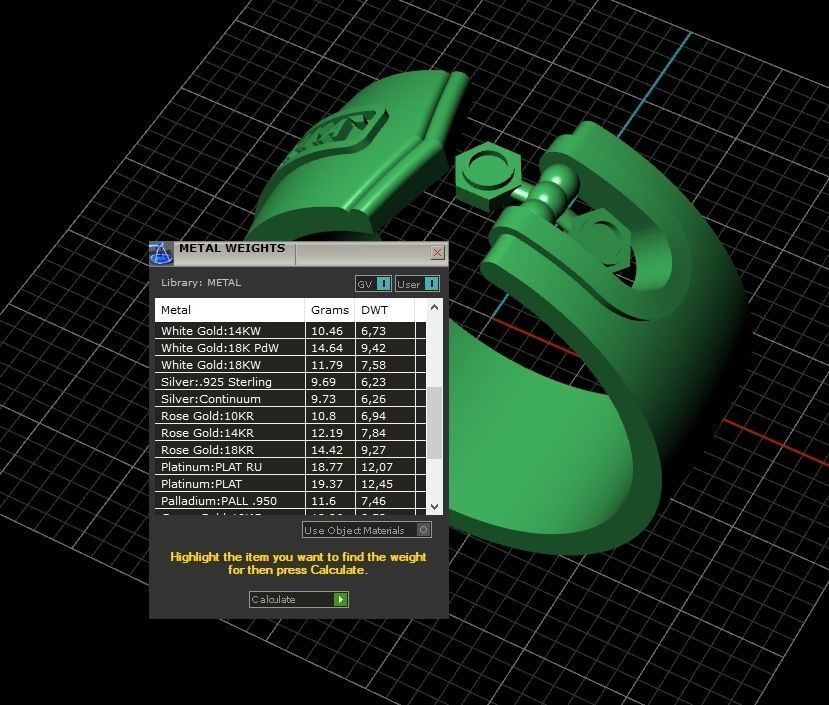This screenshot has width=829, height=705.
Task: Select the White Gold:18K PdW row
Action: click(x=290, y=348)
